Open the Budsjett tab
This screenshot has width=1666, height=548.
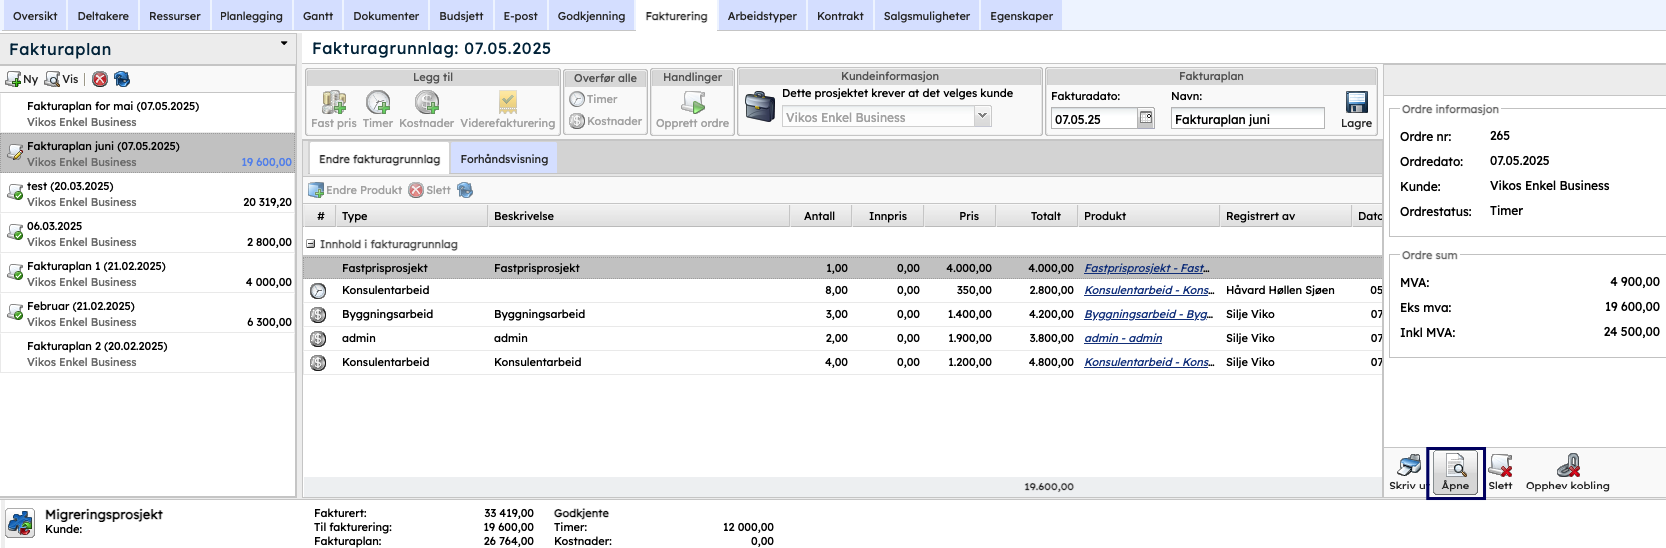click(461, 16)
